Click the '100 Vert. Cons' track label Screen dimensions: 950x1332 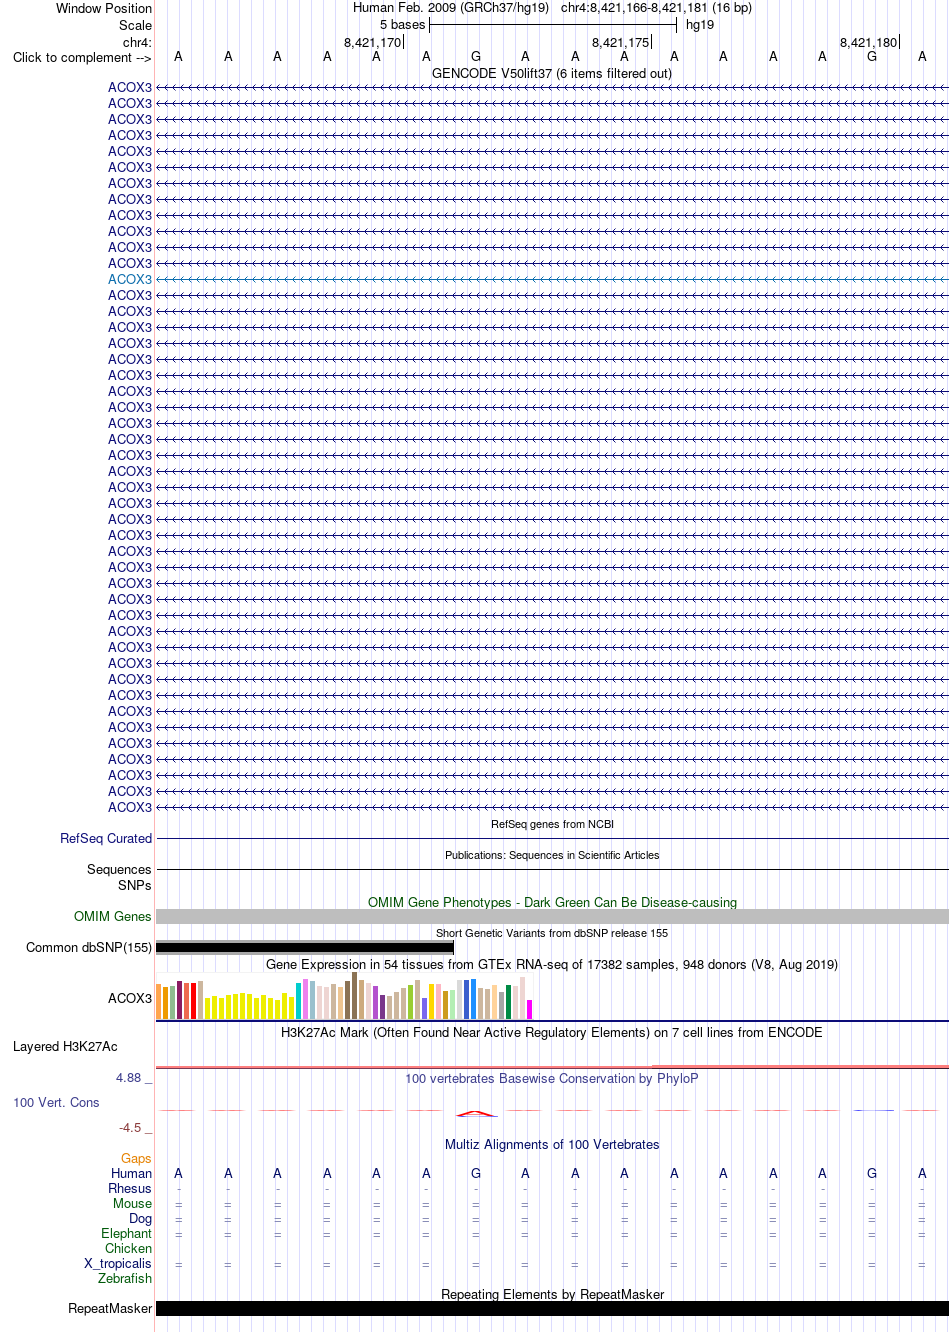(56, 1102)
